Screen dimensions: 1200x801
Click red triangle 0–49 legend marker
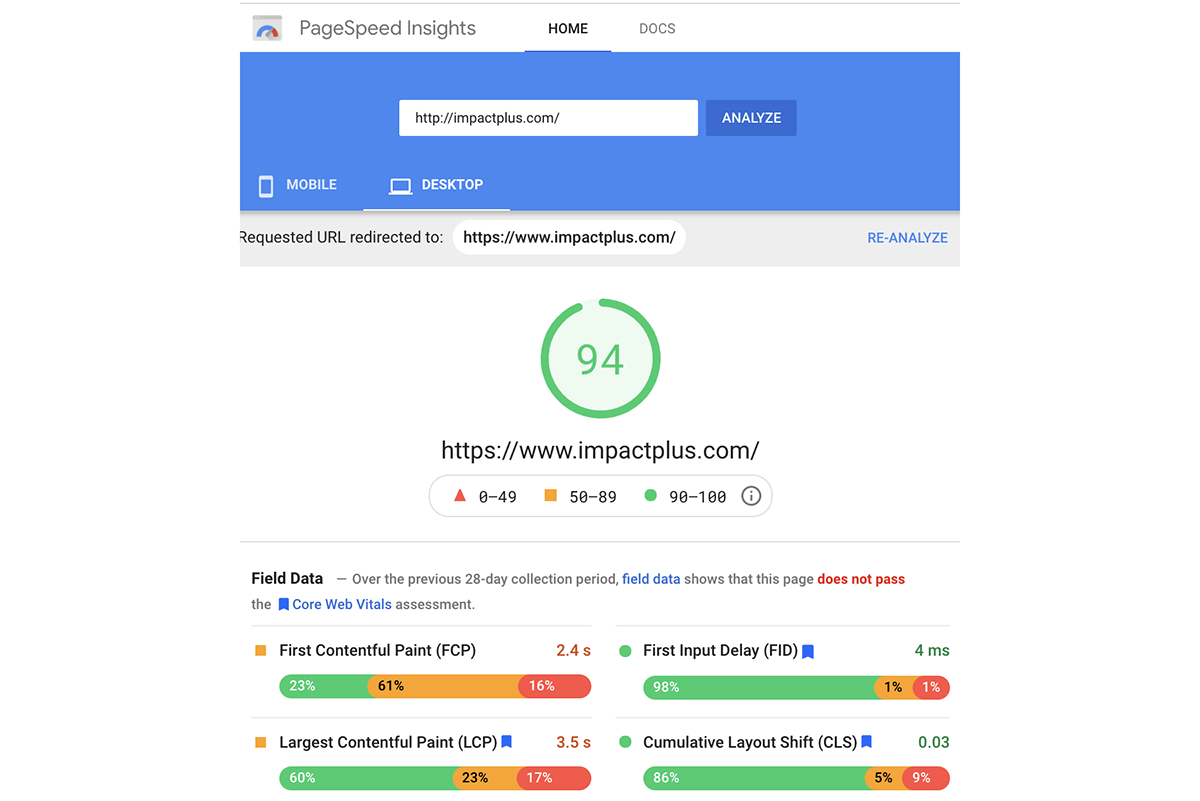tap(460, 495)
